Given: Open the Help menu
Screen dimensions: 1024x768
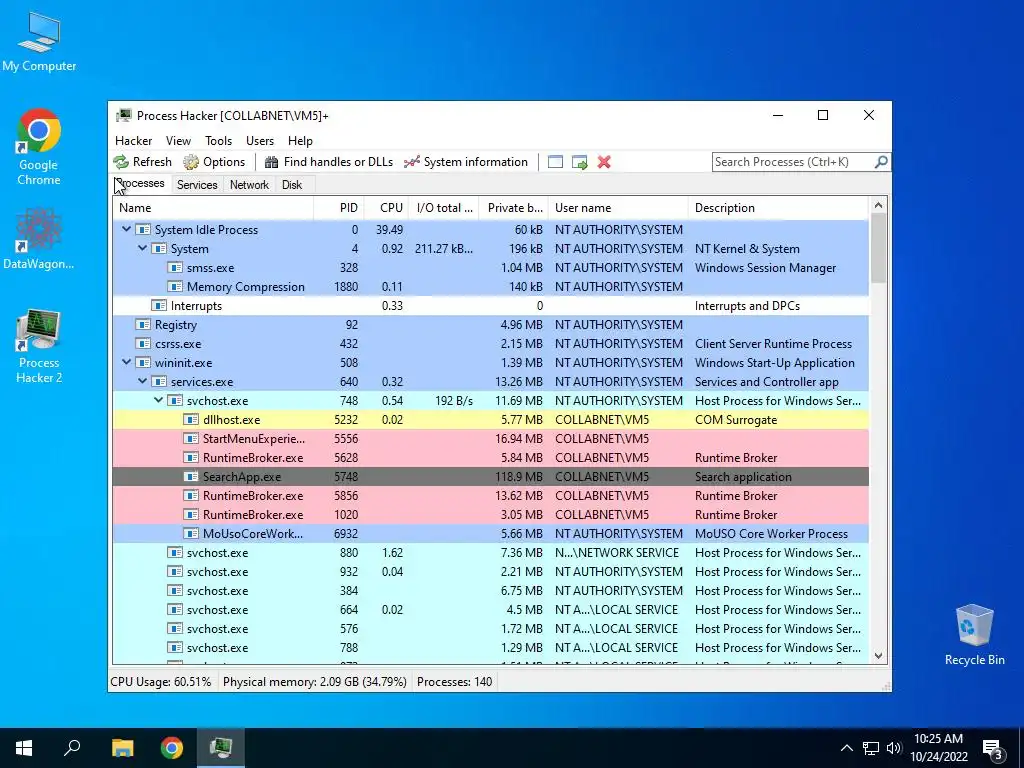Looking at the screenshot, I should (x=300, y=141).
